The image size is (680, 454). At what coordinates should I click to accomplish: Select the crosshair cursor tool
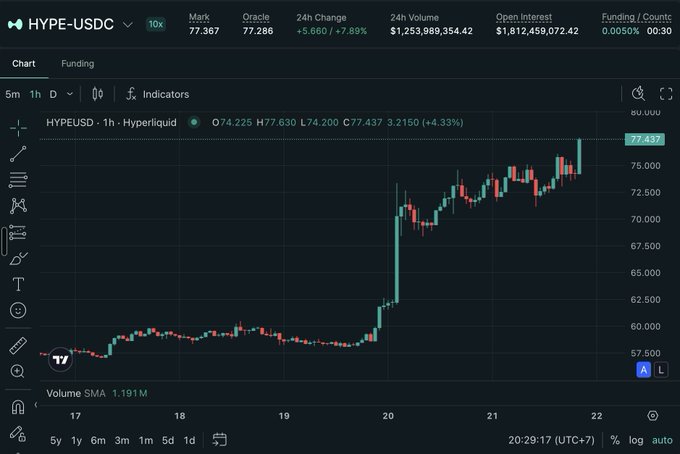pos(18,128)
